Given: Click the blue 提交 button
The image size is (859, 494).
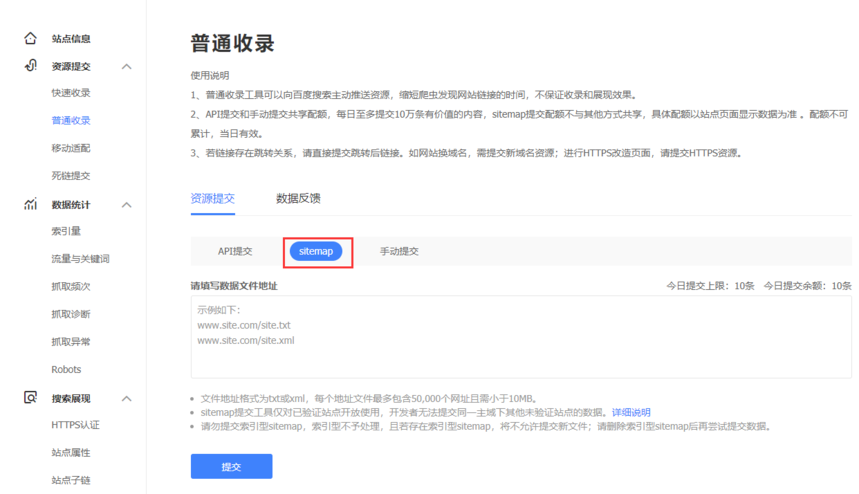Looking at the screenshot, I should point(231,467).
